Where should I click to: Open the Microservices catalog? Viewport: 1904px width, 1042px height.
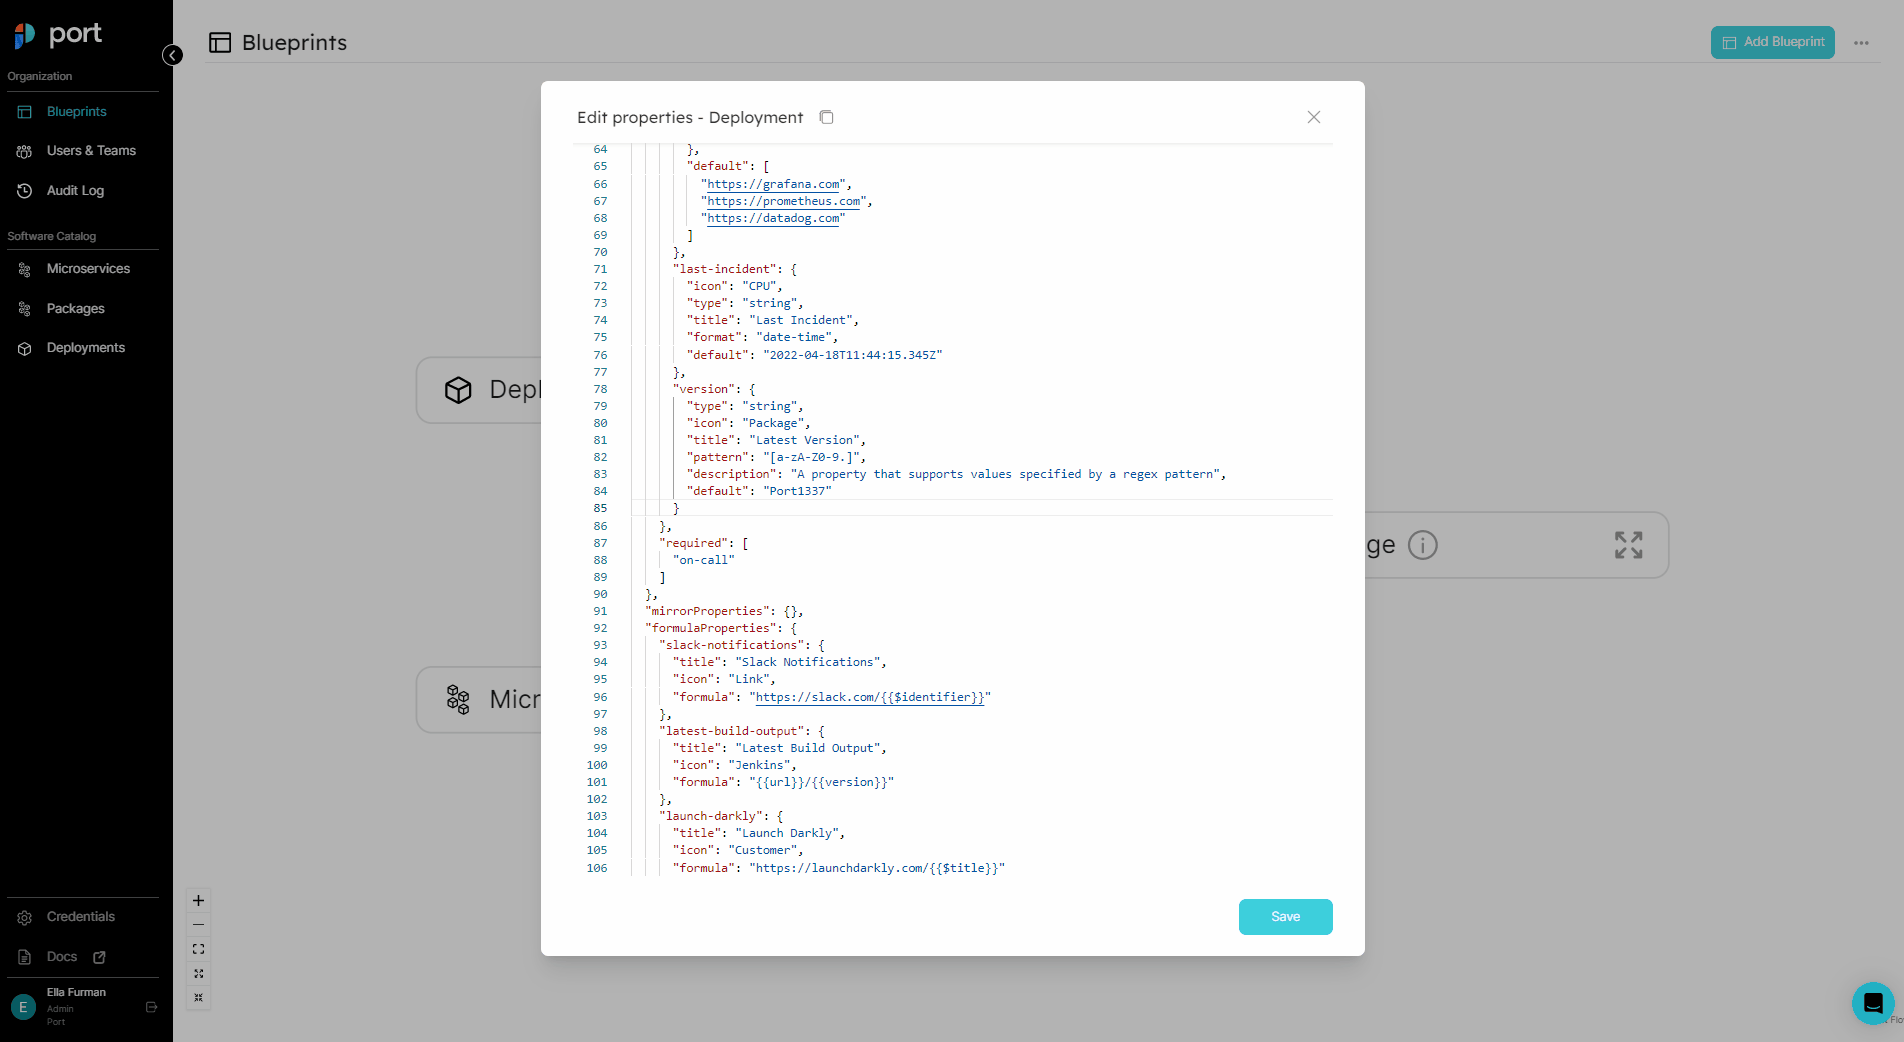(x=88, y=269)
